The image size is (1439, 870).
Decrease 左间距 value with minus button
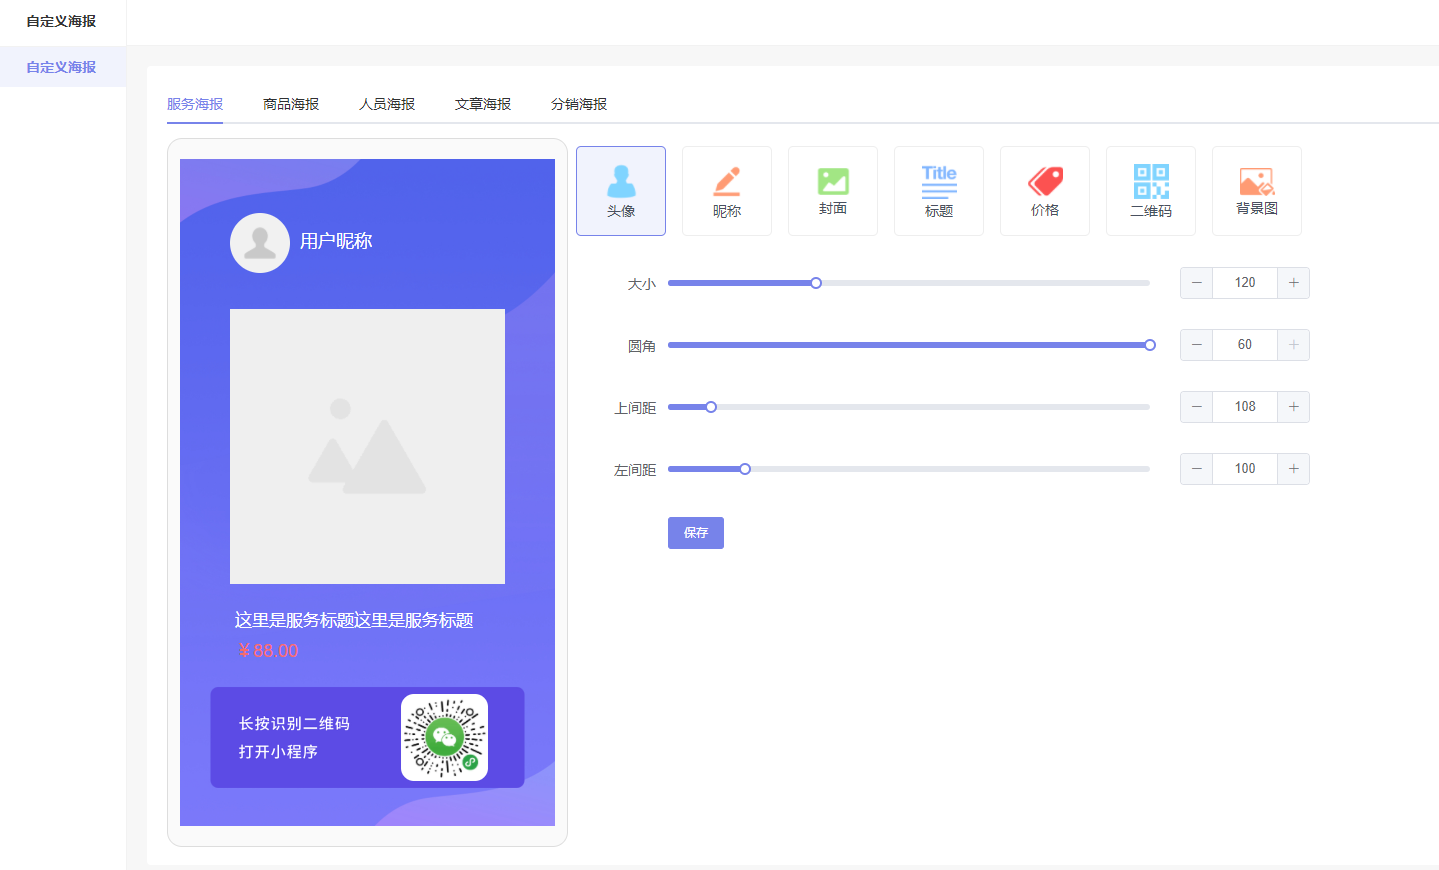click(x=1197, y=469)
